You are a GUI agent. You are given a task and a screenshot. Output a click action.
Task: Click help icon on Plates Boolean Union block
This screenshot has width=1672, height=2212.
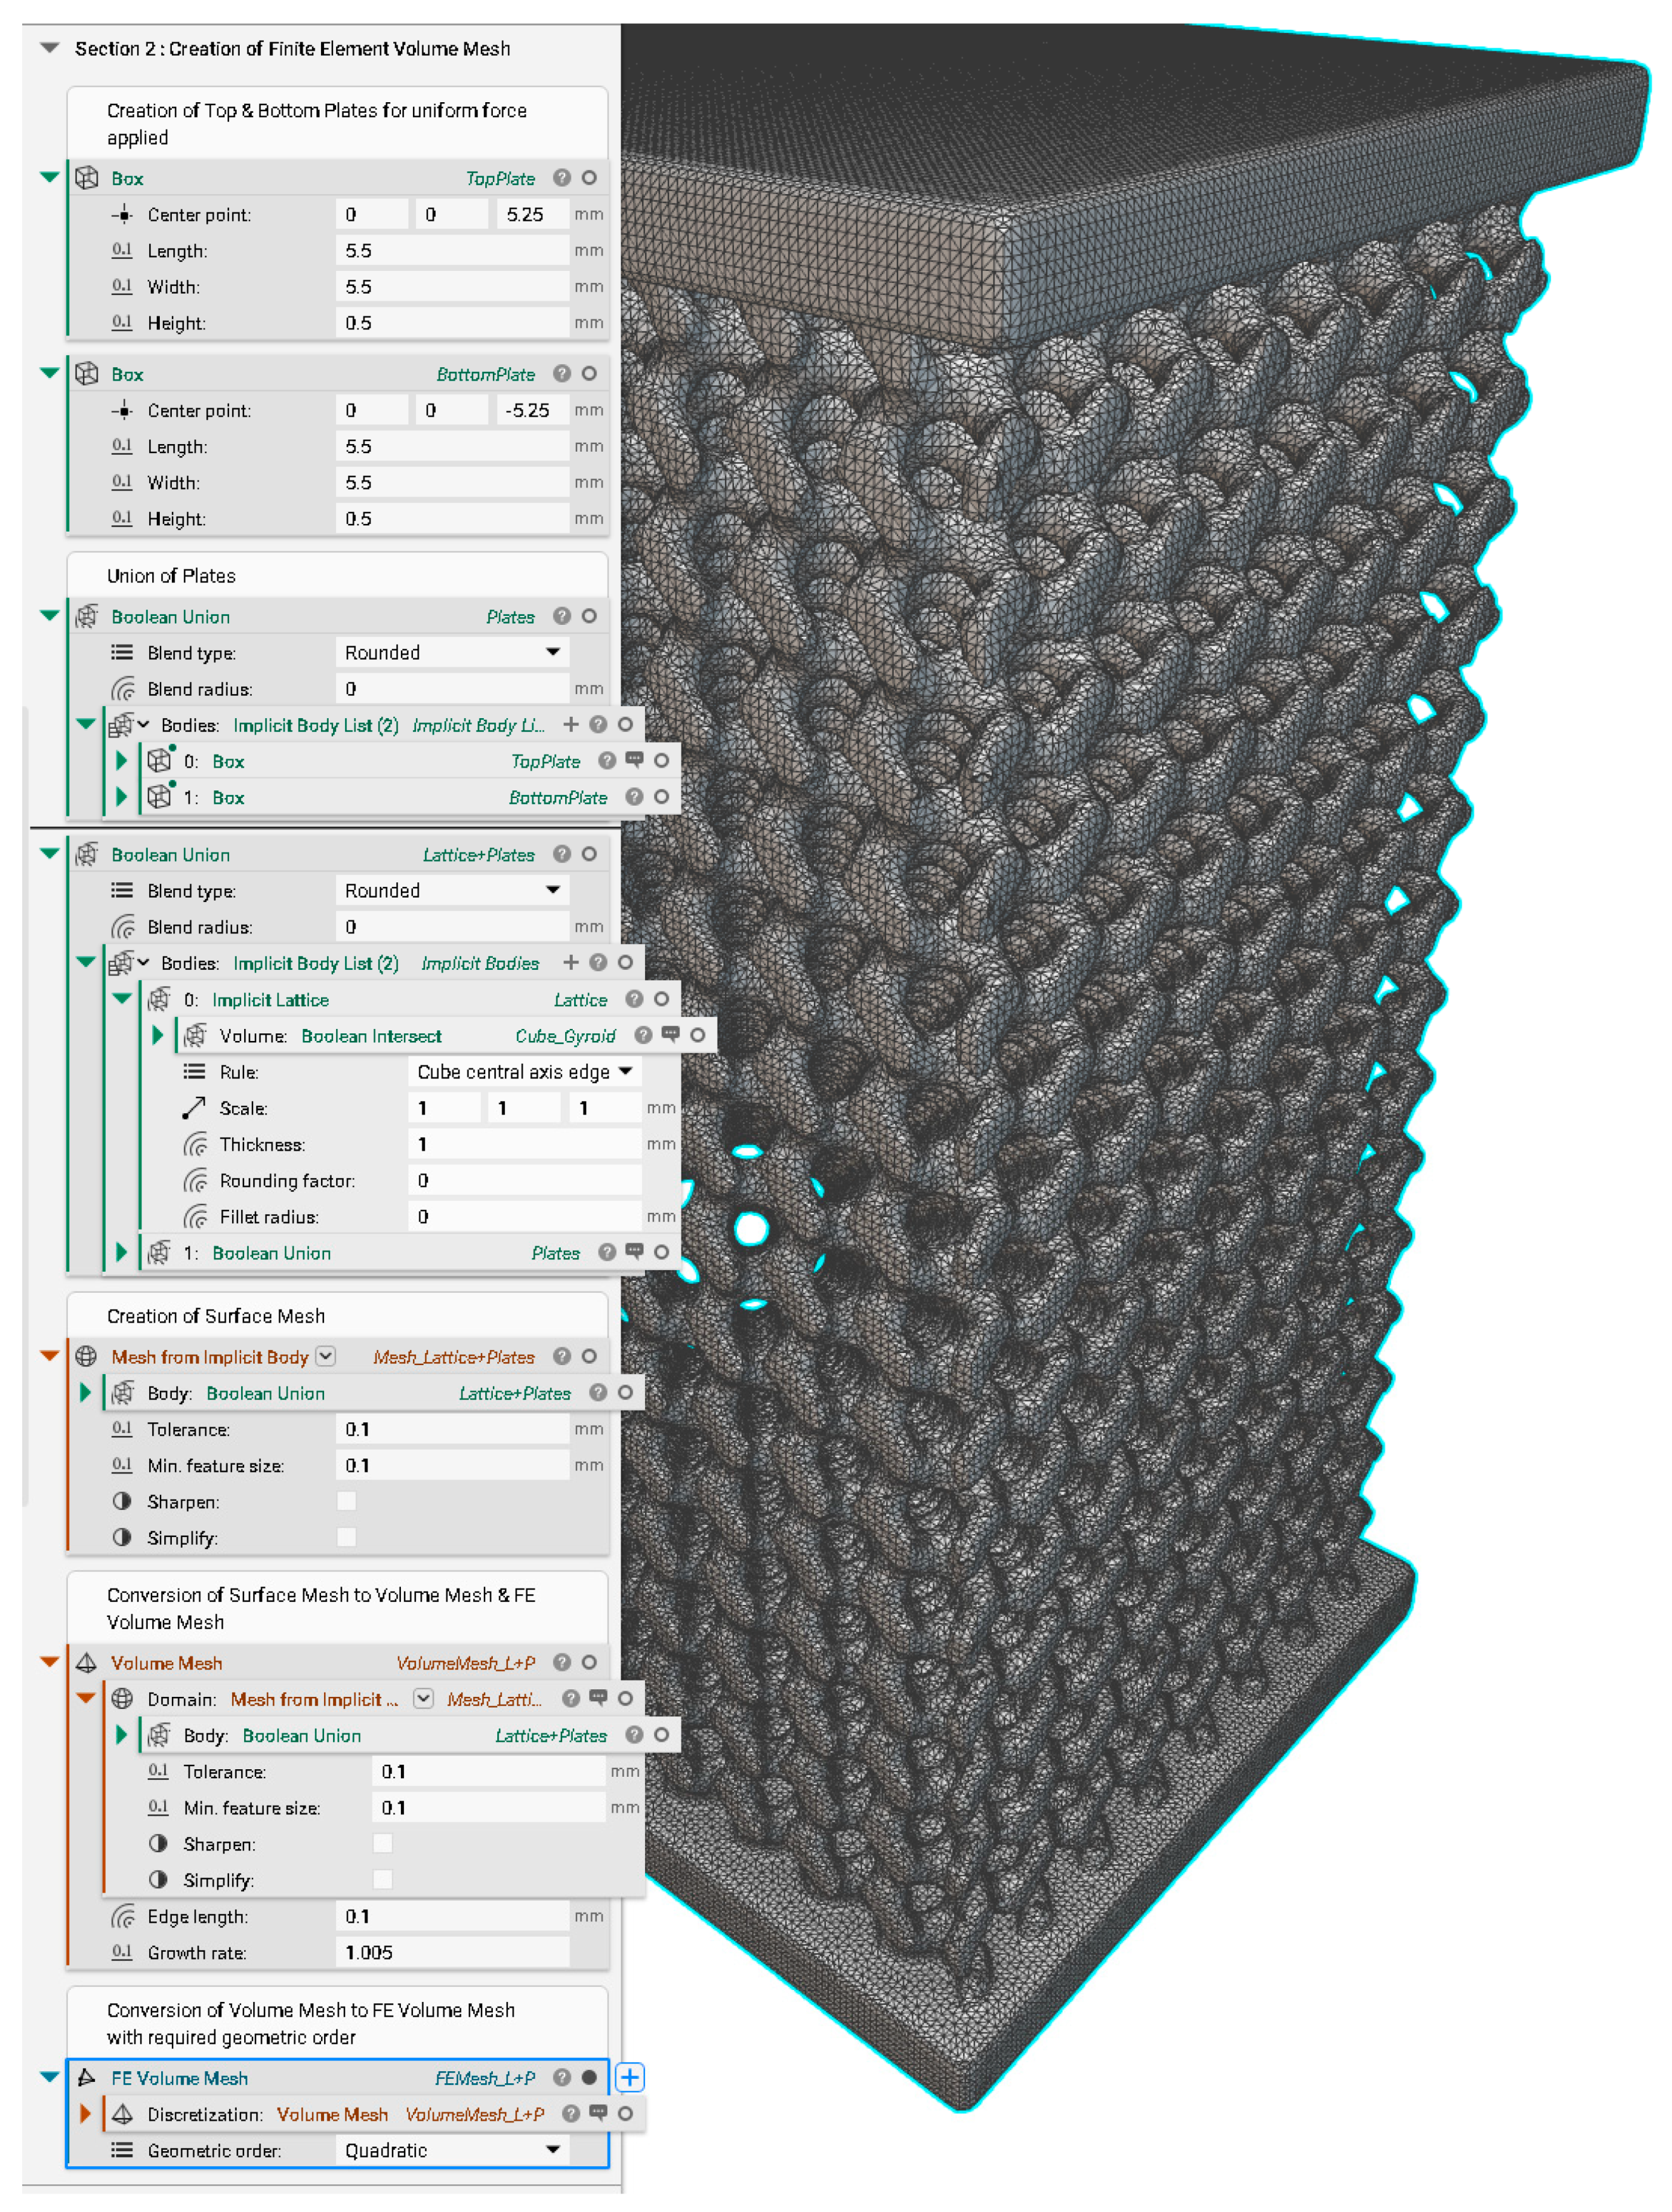[x=562, y=616]
